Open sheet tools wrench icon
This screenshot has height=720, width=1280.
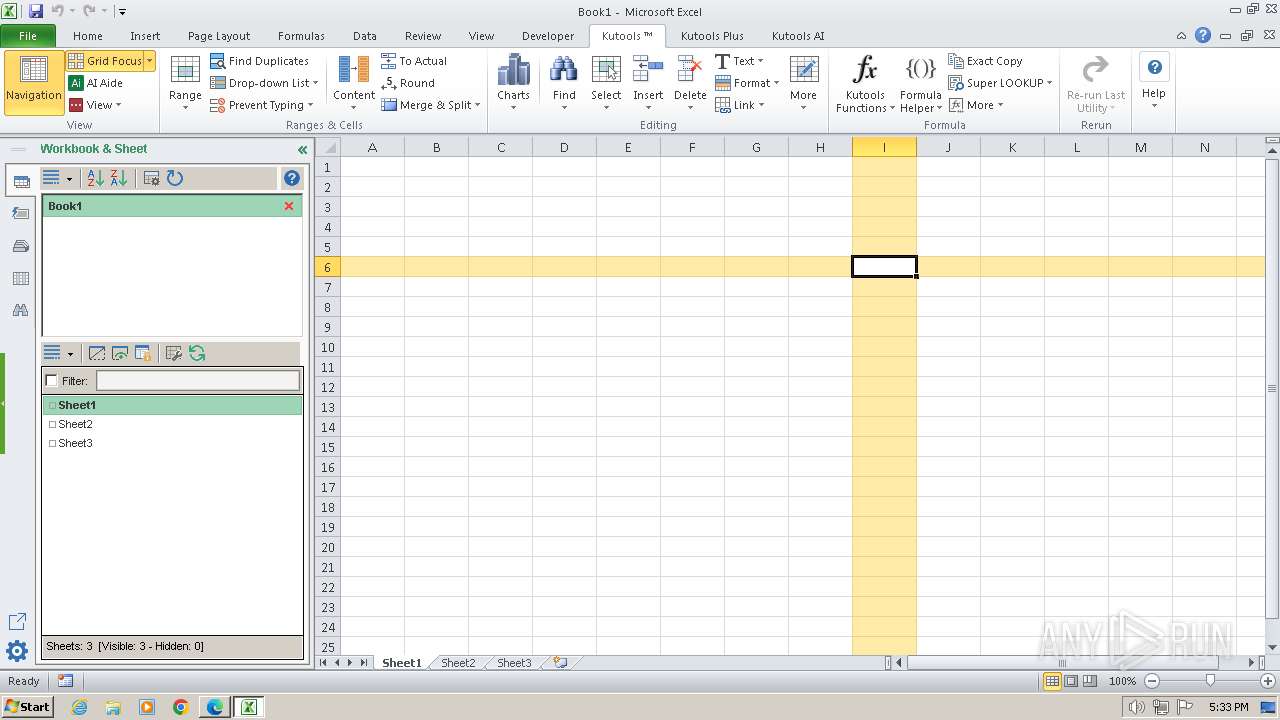pos(173,353)
